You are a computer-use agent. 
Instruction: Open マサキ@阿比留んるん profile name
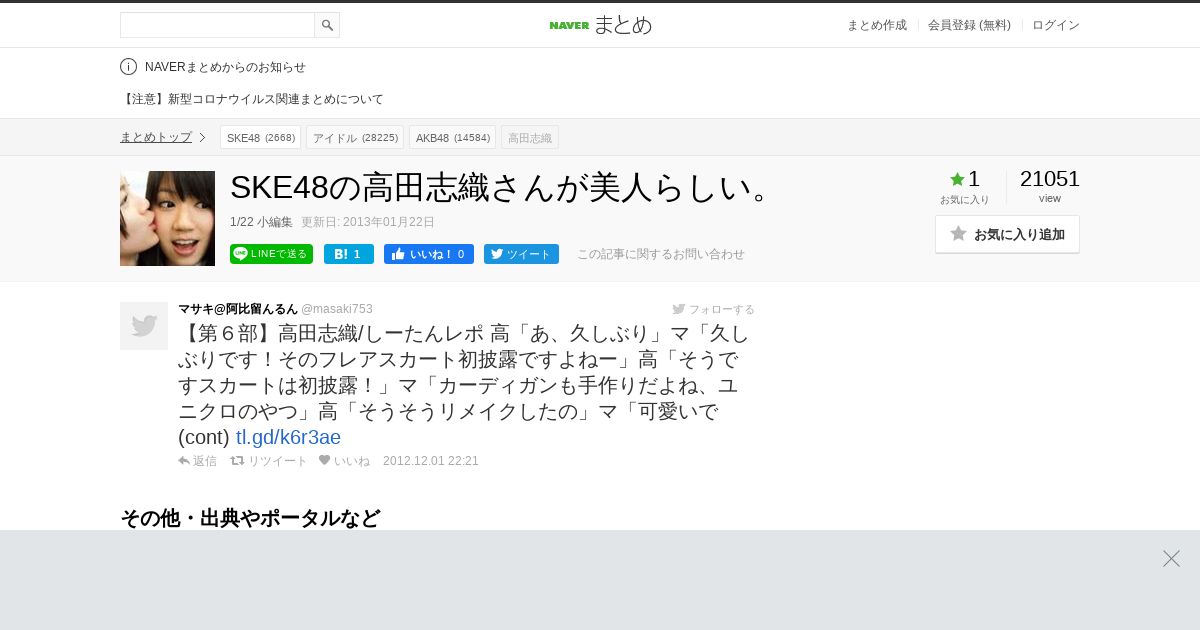[x=238, y=309]
